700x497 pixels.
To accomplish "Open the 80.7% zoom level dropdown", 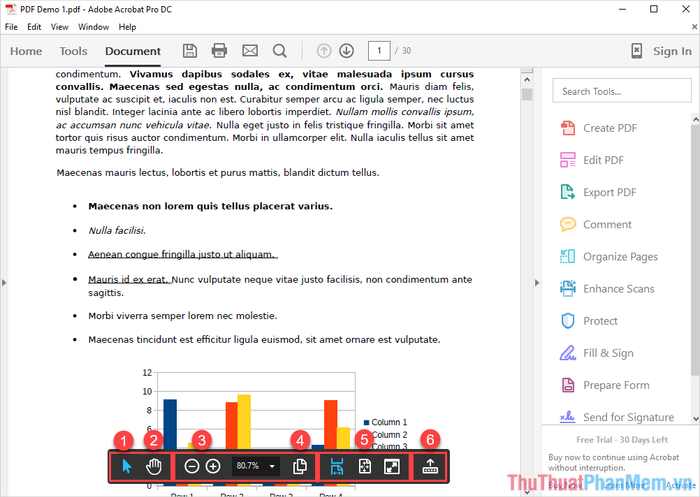I will coord(272,466).
